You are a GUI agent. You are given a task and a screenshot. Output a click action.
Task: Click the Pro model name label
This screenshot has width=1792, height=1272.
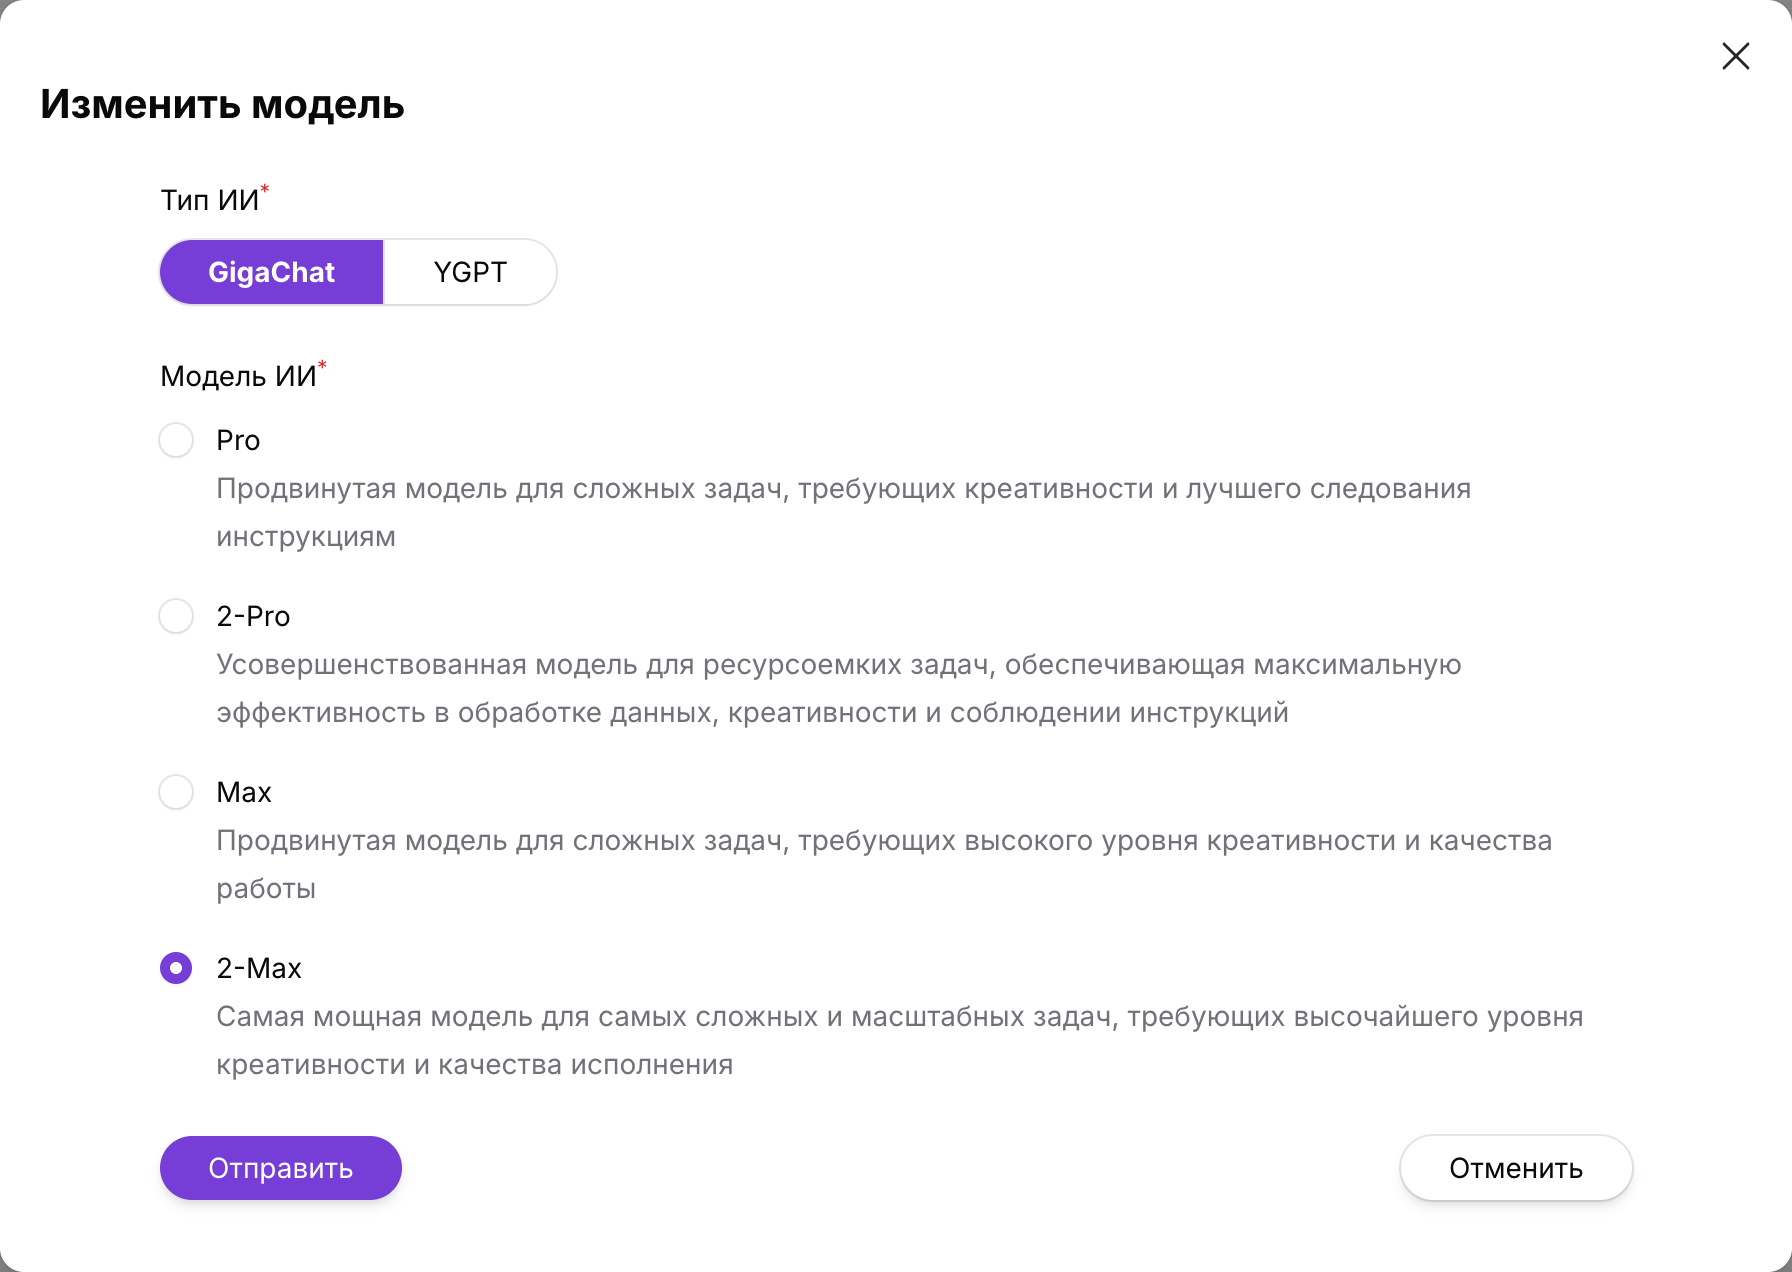(x=238, y=440)
